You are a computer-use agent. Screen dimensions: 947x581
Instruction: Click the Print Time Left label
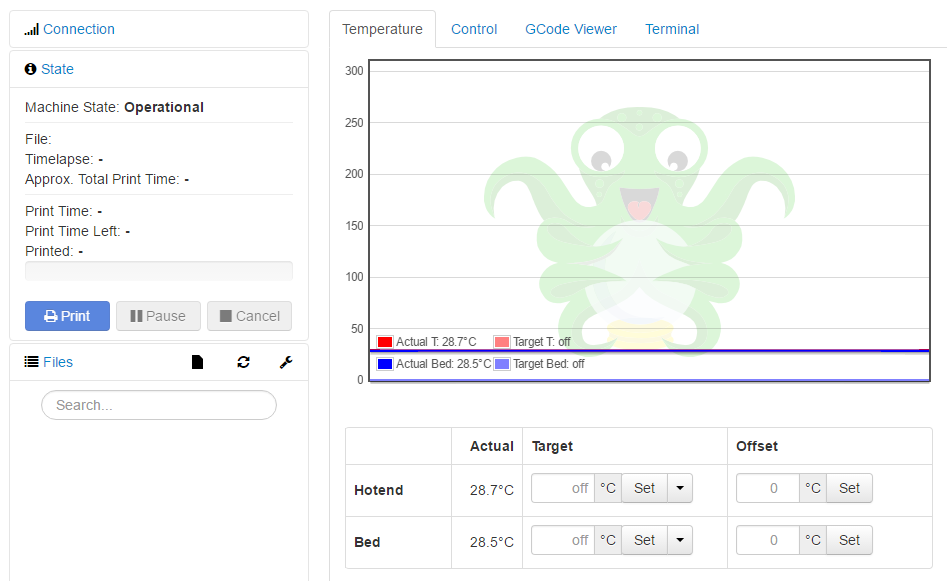point(72,231)
